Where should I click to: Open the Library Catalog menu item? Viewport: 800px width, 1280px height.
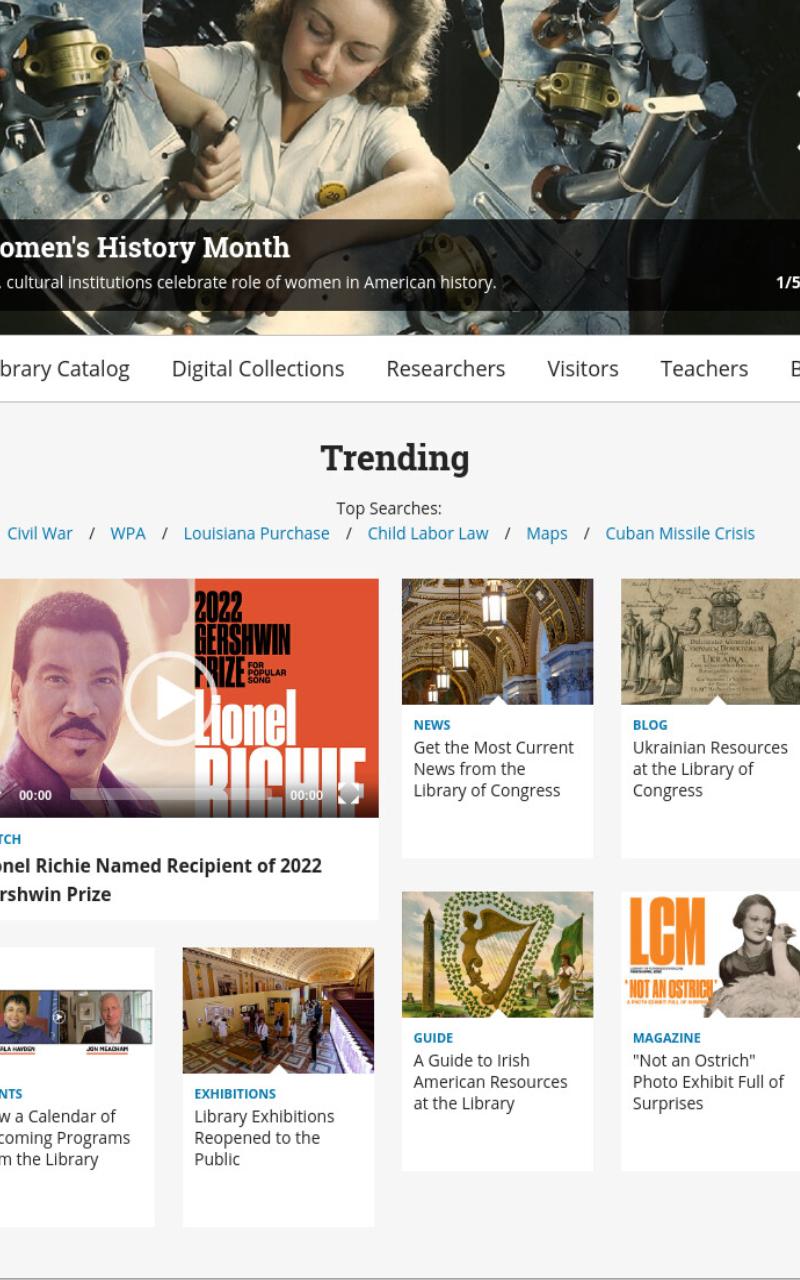point(65,369)
